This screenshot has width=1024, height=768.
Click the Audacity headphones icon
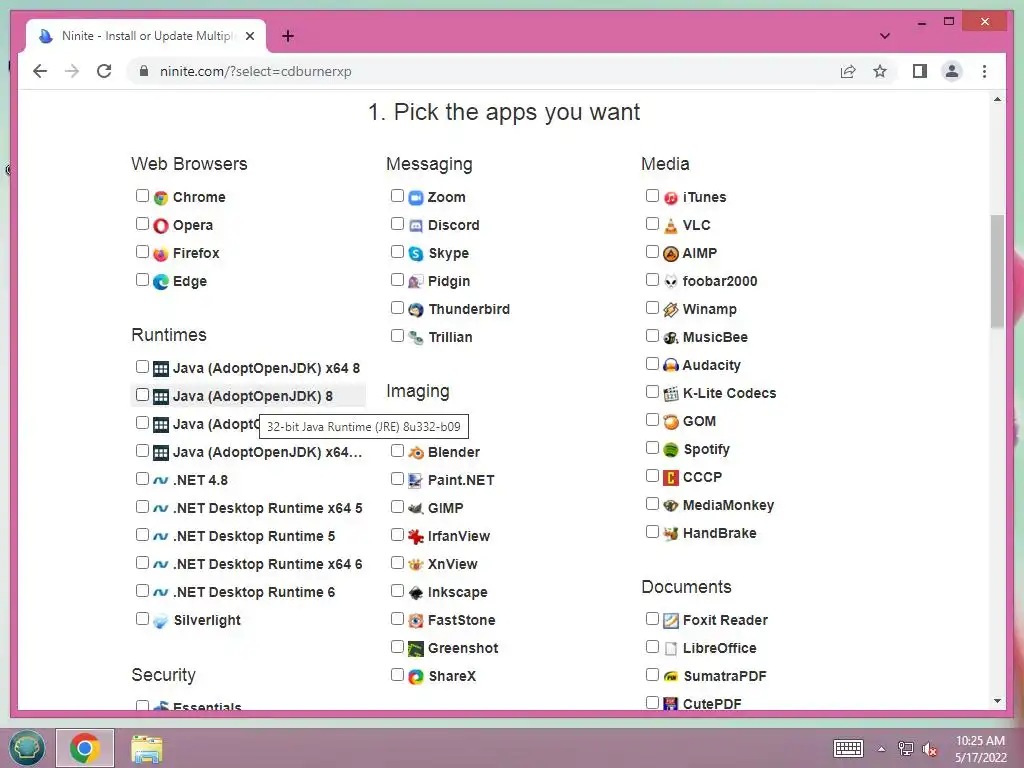[x=671, y=365]
